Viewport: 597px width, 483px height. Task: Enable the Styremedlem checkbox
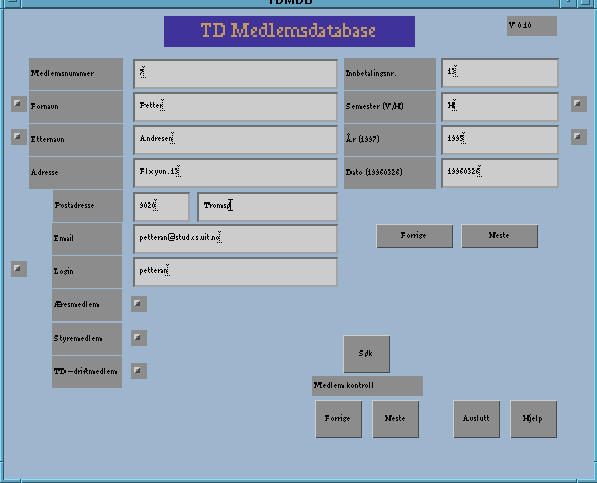(139, 338)
